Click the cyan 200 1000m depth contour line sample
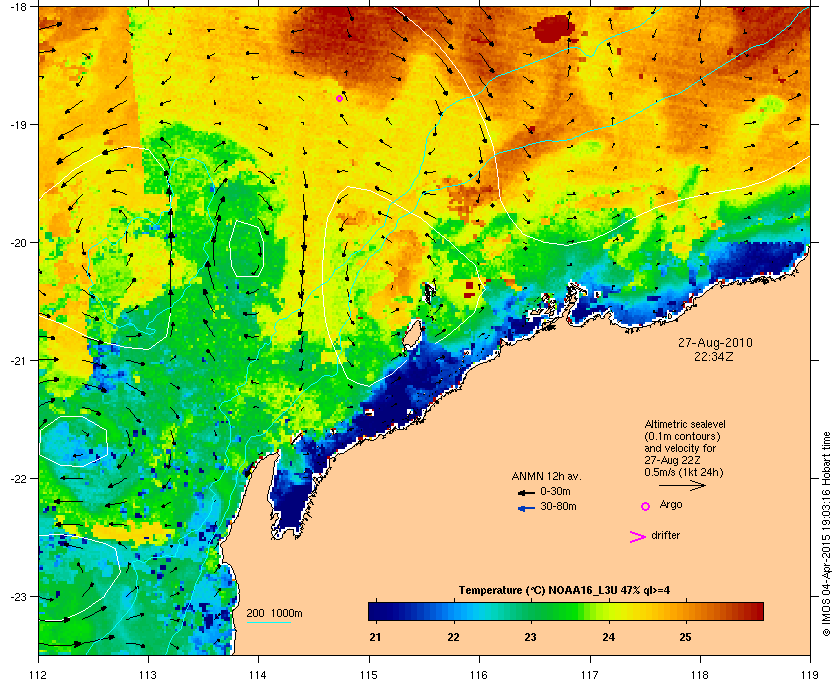The height and width of the screenshot is (680, 840). 268,623
